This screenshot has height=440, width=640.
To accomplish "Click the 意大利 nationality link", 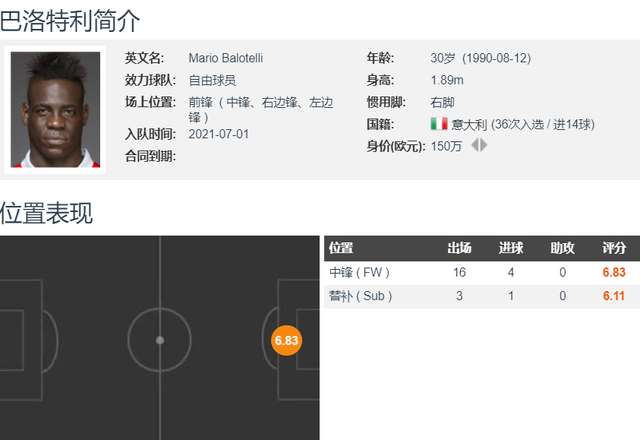I will click(x=469, y=124).
